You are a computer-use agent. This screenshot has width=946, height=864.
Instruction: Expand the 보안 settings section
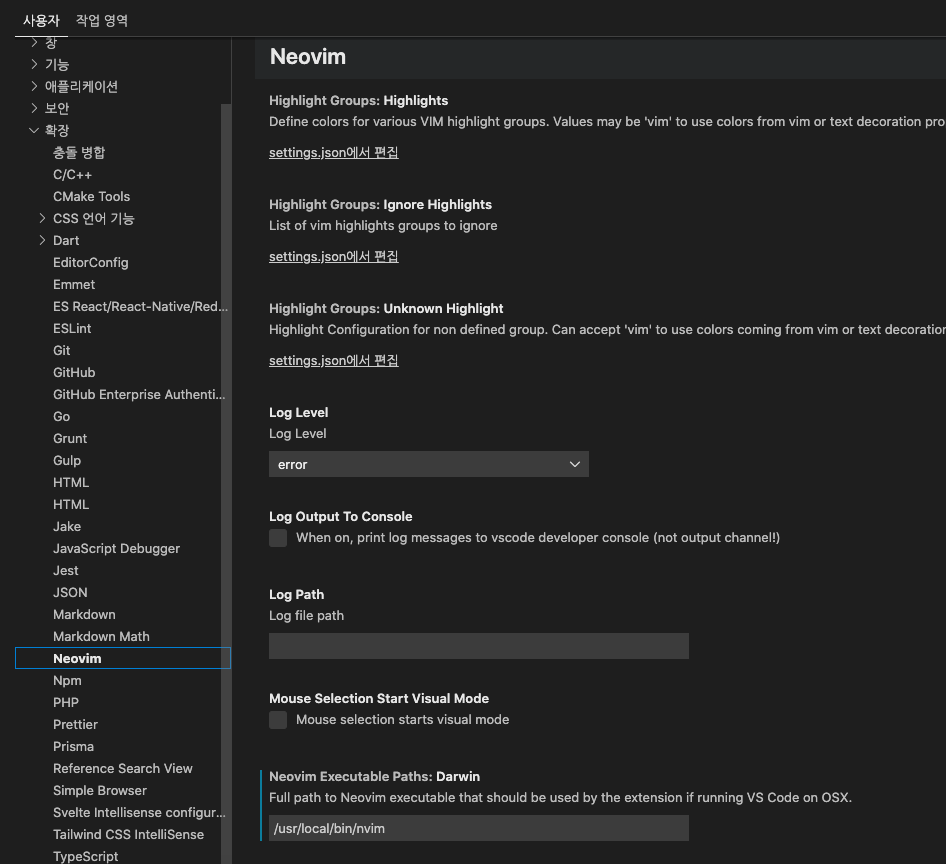[34, 108]
